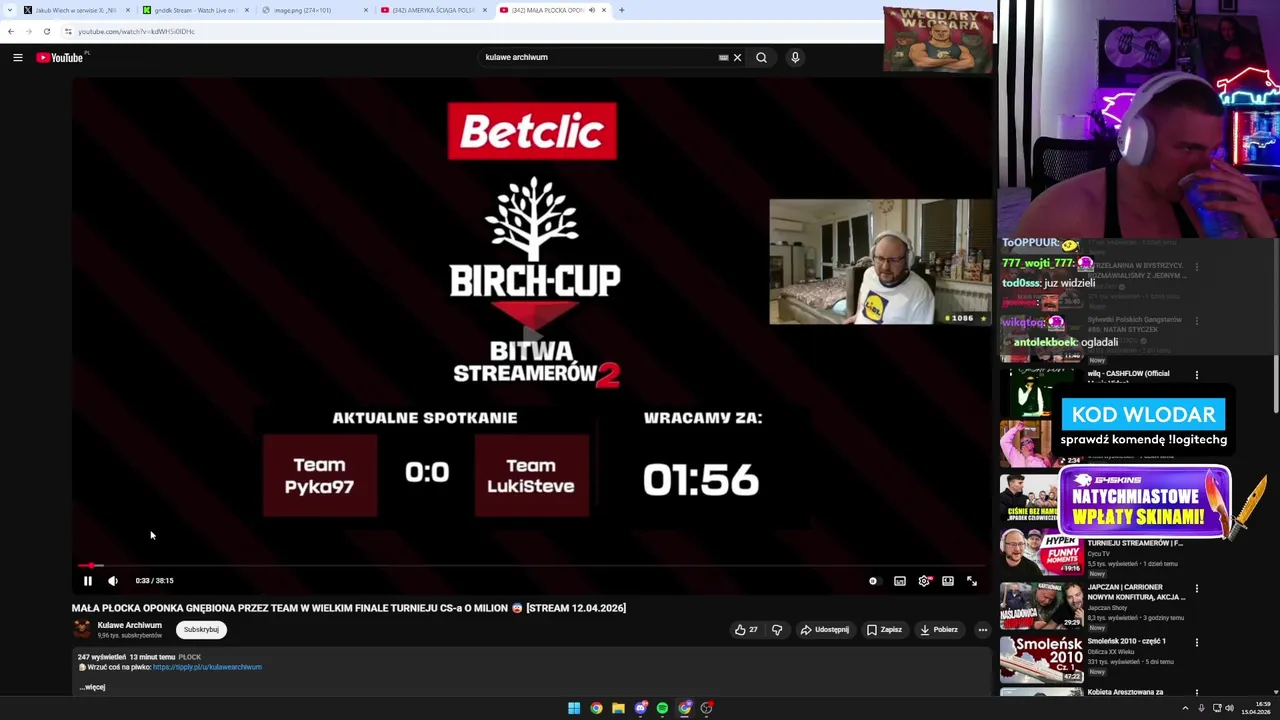Open a new browser tab

(x=621, y=10)
